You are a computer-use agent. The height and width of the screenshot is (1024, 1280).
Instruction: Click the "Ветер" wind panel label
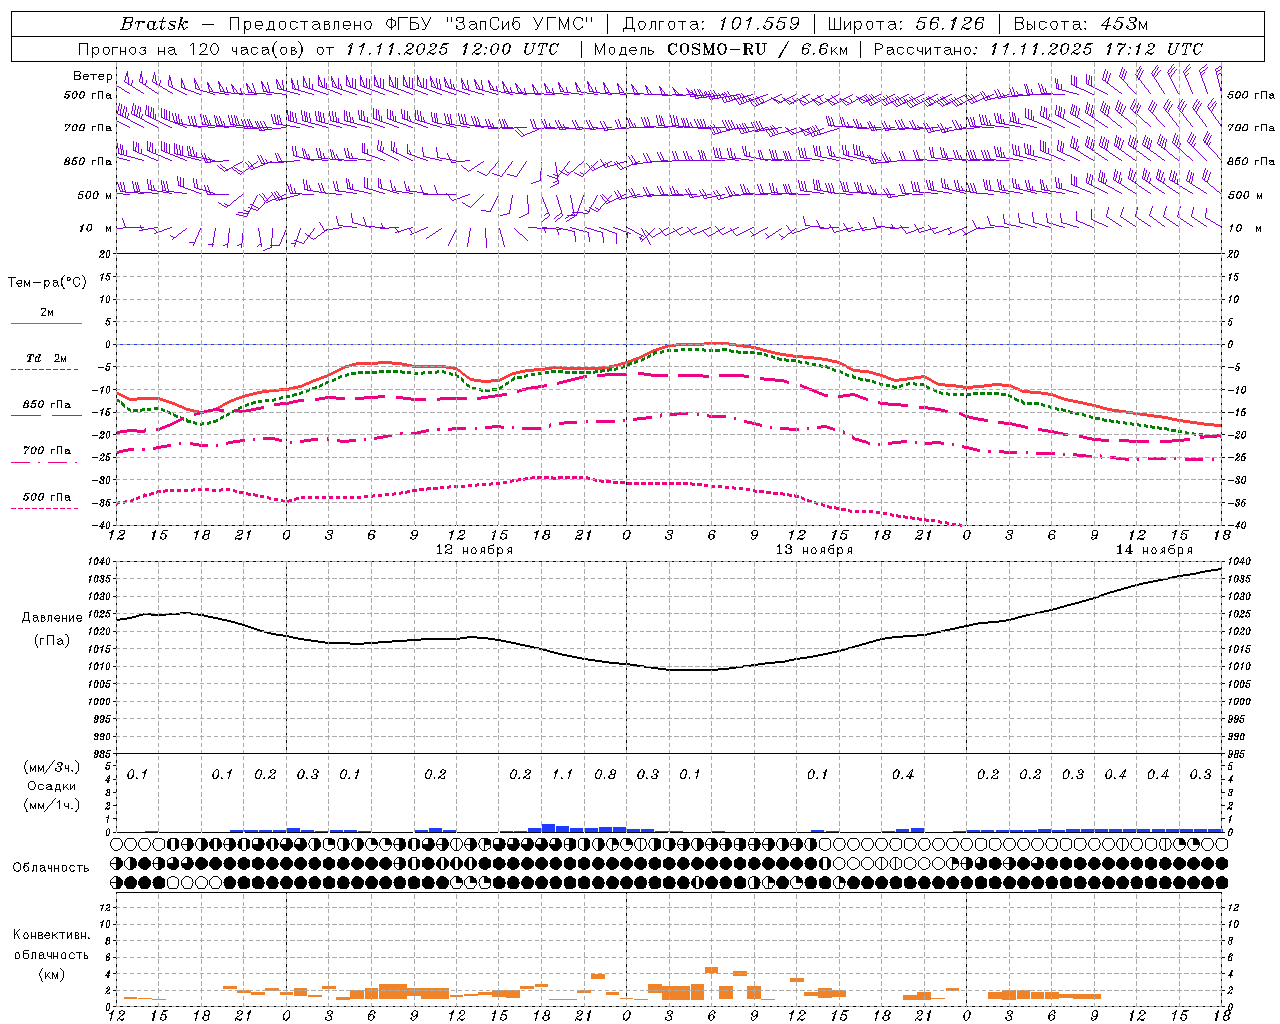click(92, 76)
